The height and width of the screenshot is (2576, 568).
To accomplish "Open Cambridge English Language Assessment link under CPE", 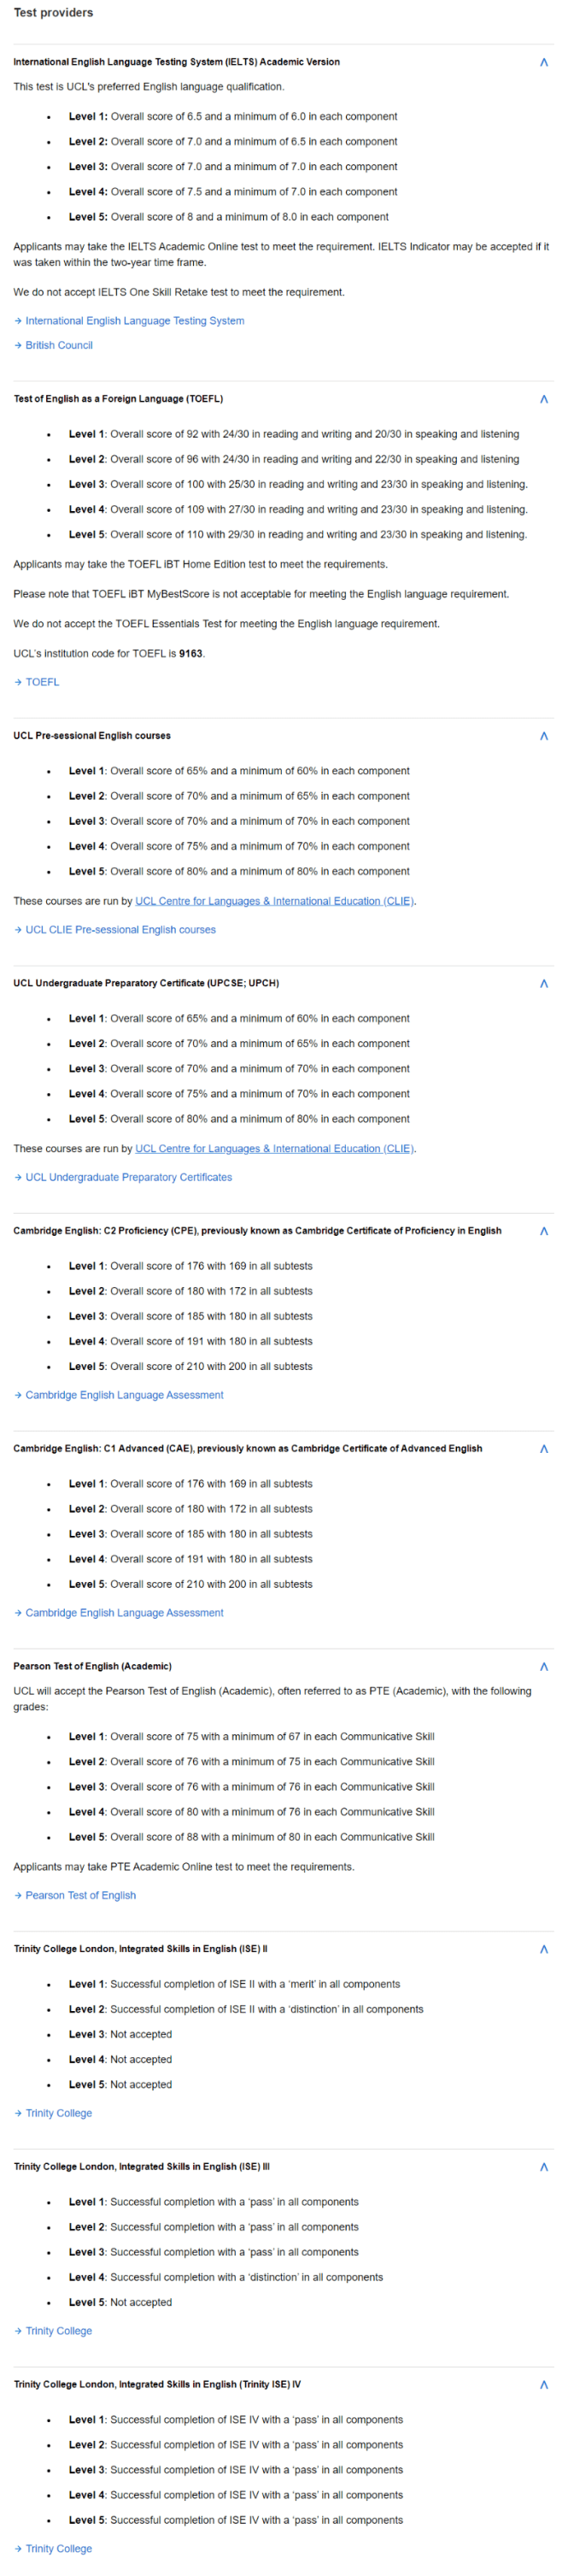I will pyautogui.click(x=119, y=1395).
